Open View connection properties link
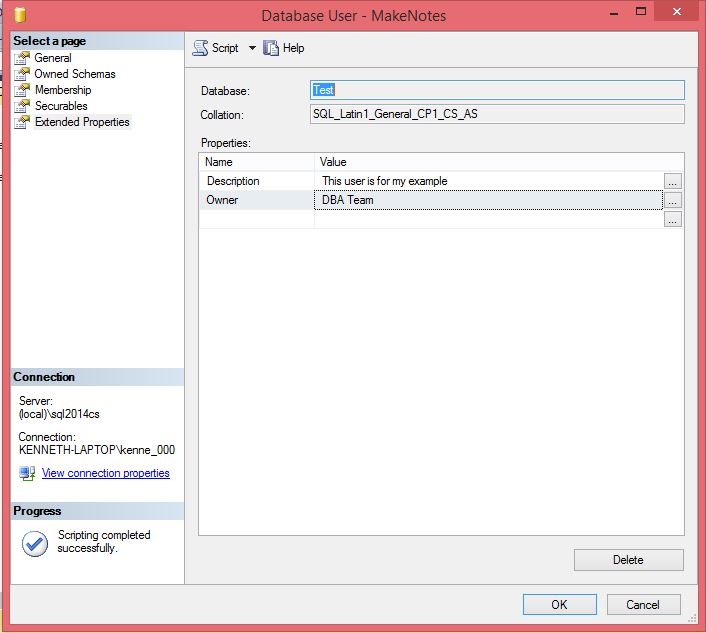Image resolution: width=706 pixels, height=633 pixels. [x=105, y=473]
